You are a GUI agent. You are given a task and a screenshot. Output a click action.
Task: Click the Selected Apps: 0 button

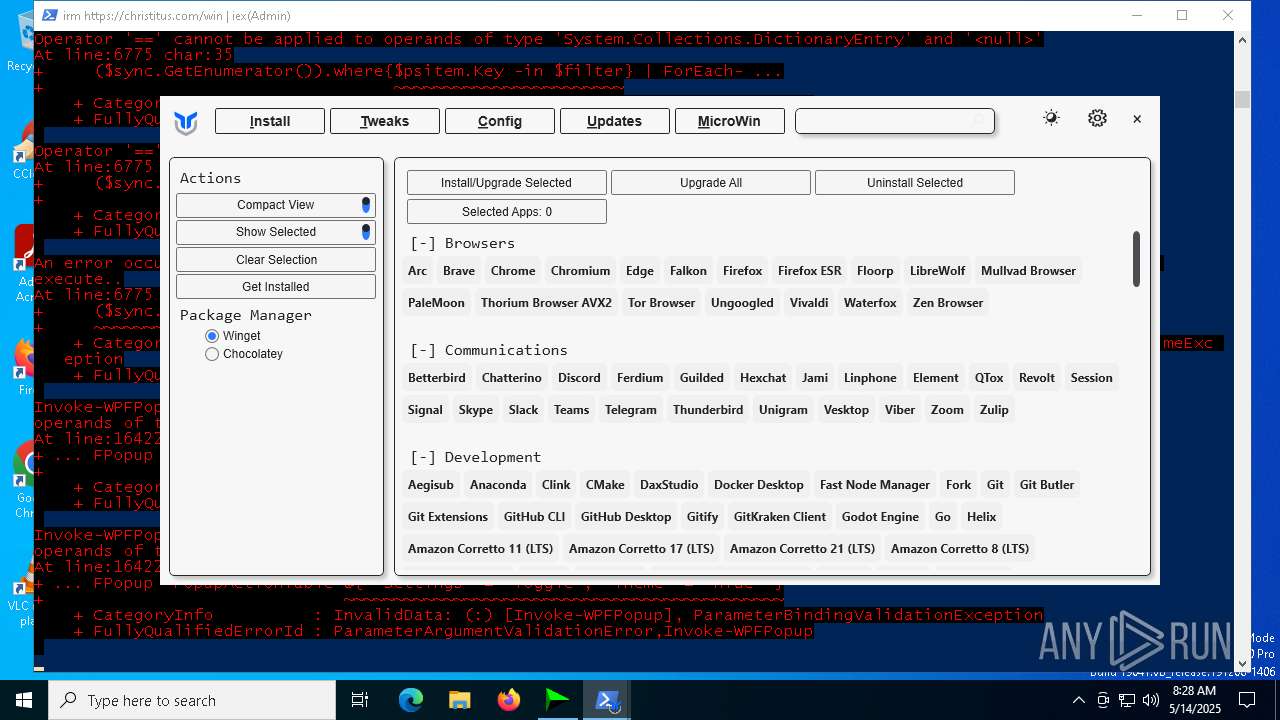tap(506, 212)
